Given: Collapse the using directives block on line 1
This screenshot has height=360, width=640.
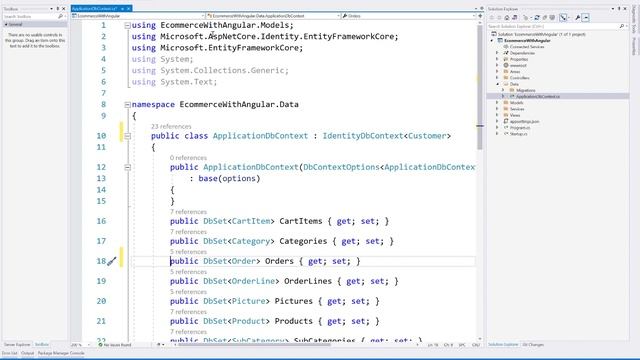Looking at the screenshot, I should click(127, 25).
